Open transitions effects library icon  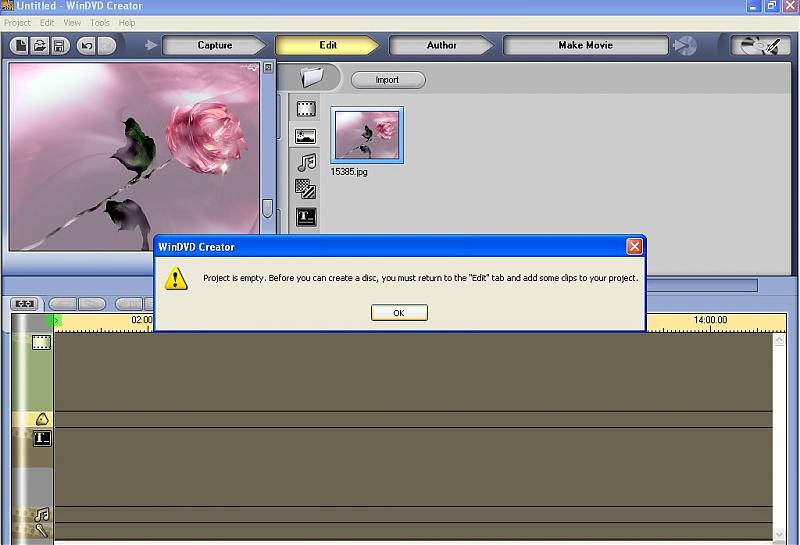306,189
